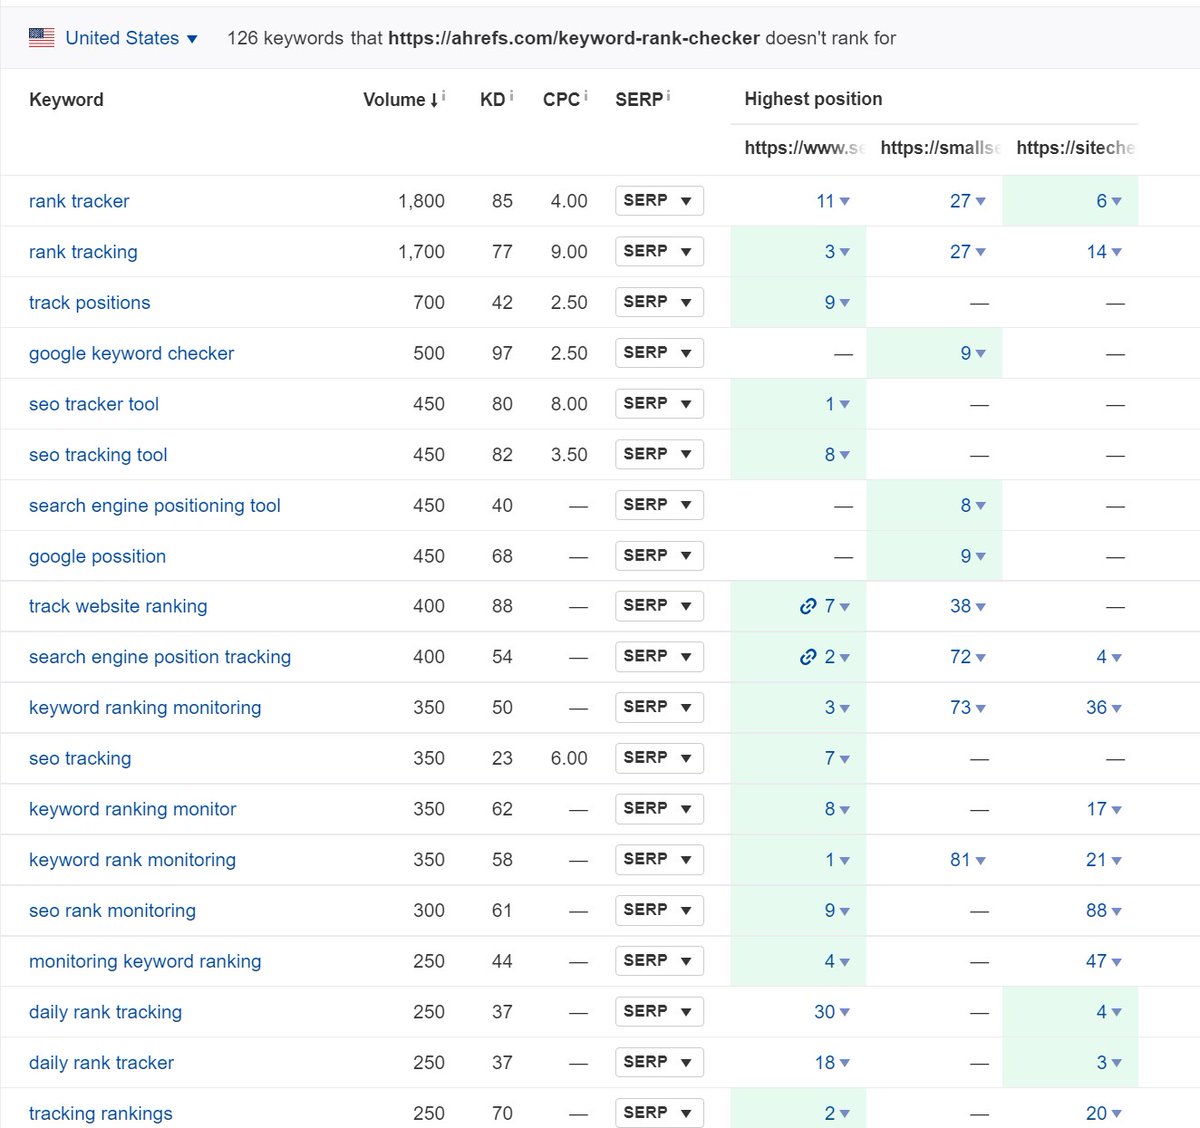Click the link icon on track website ranking row
Image resolution: width=1200 pixels, height=1128 pixels.
pyautogui.click(x=808, y=606)
